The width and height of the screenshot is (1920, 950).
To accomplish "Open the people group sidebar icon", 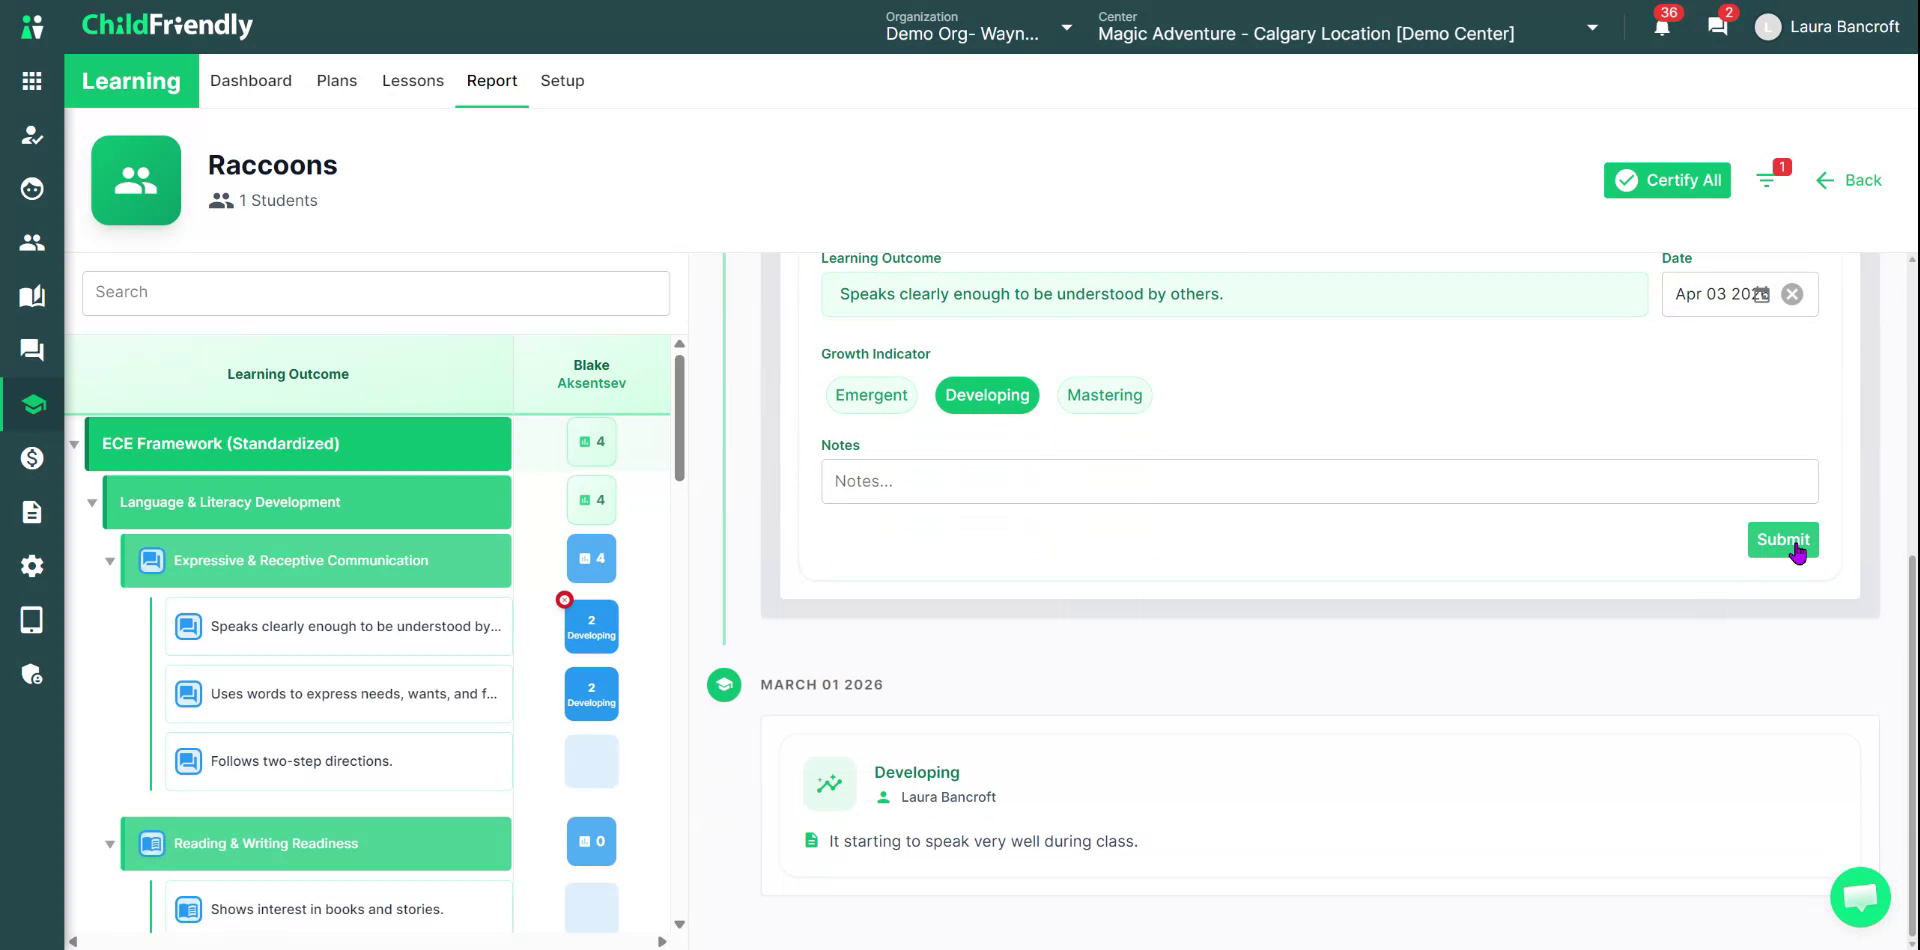I will pos(32,242).
